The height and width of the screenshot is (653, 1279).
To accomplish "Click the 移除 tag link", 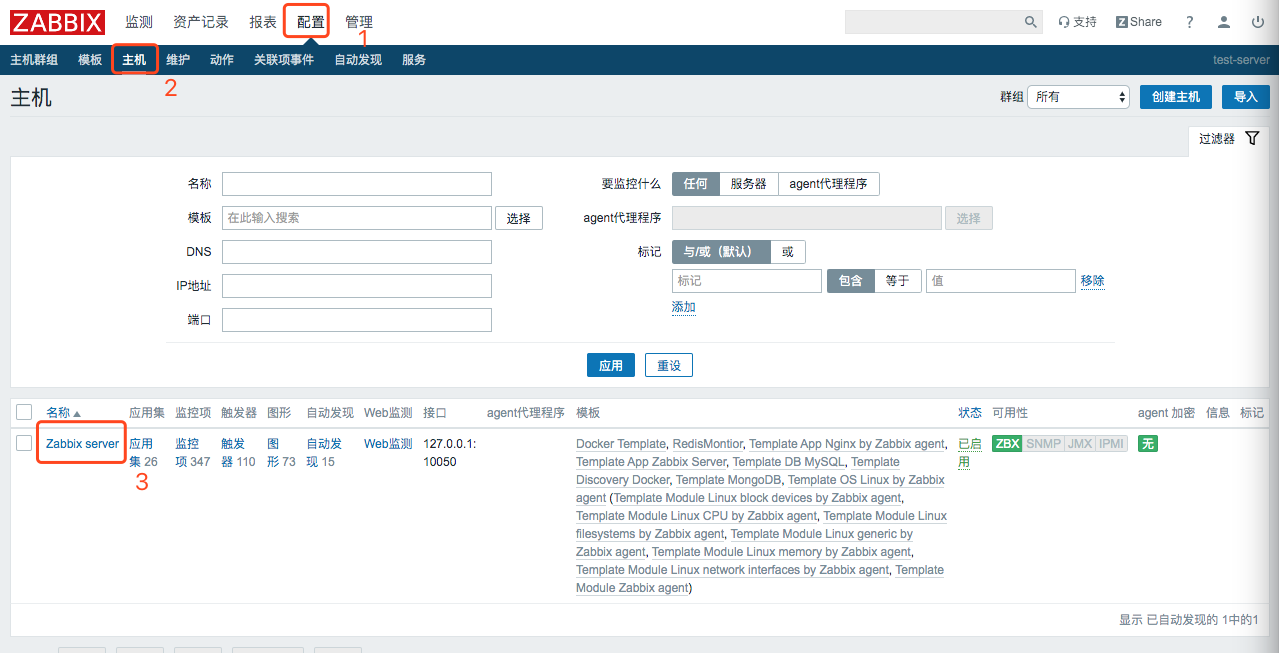I will coord(1092,281).
